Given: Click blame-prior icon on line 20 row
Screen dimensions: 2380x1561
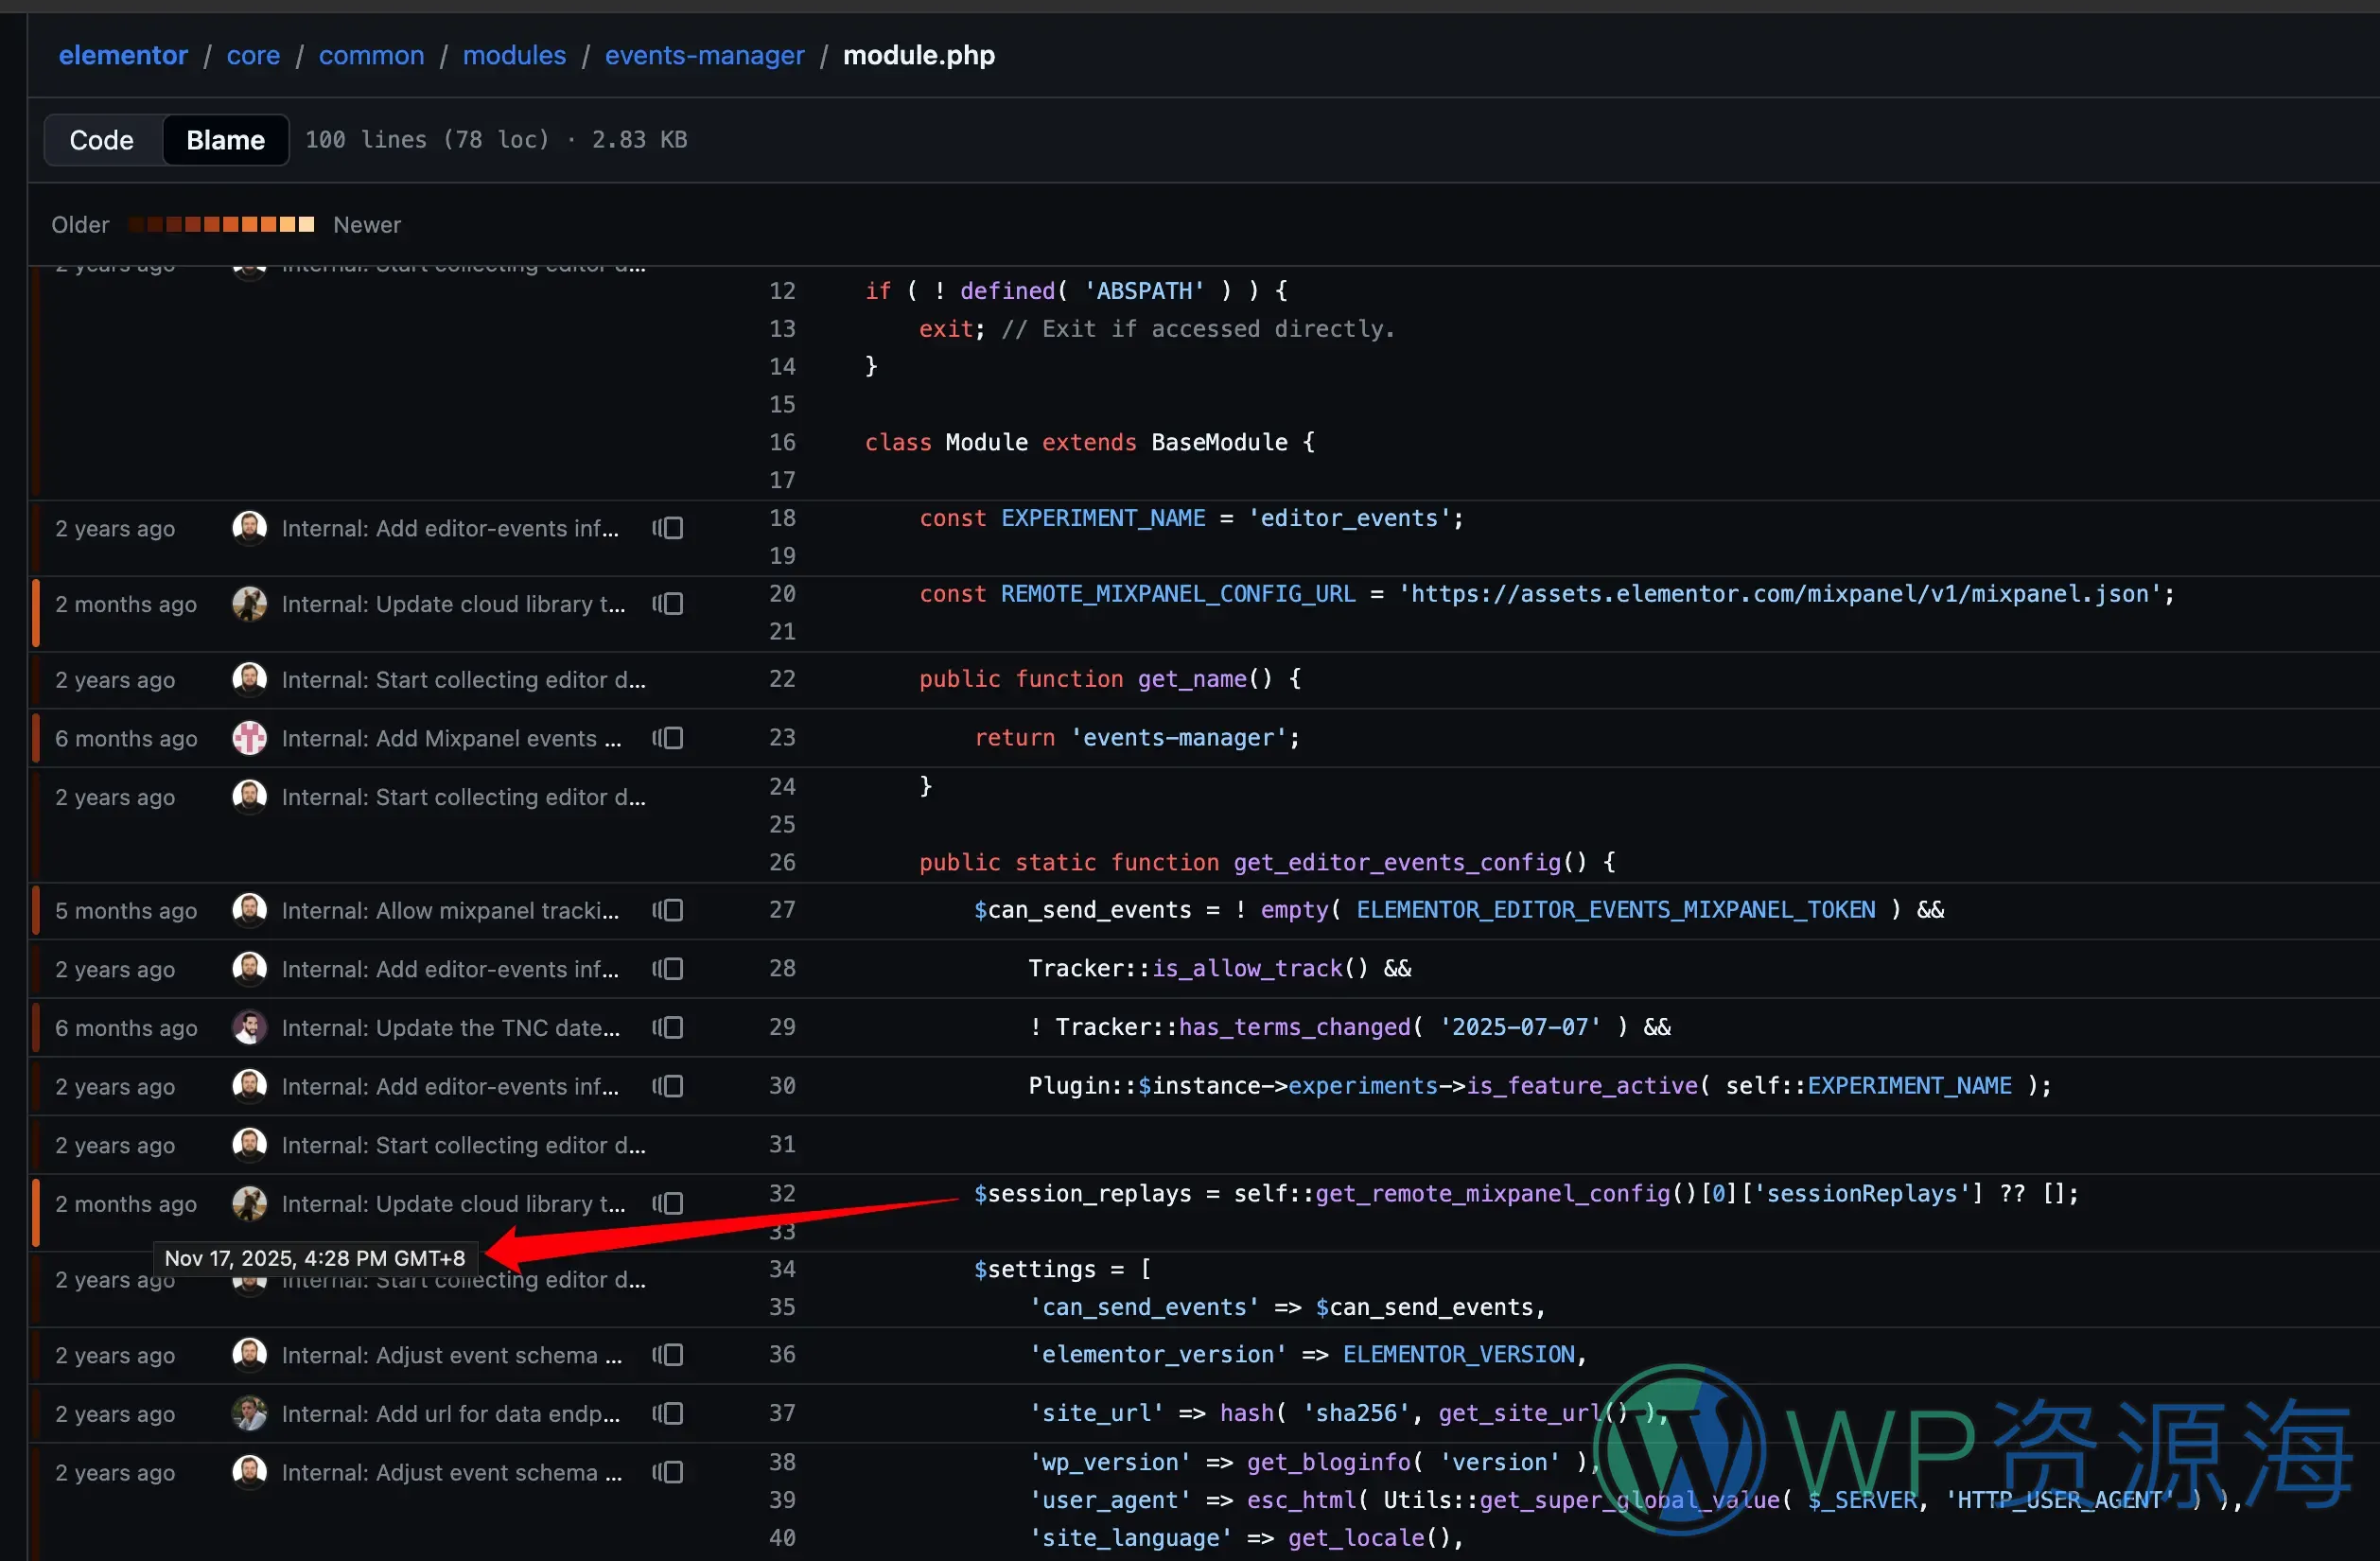Looking at the screenshot, I should point(668,604).
